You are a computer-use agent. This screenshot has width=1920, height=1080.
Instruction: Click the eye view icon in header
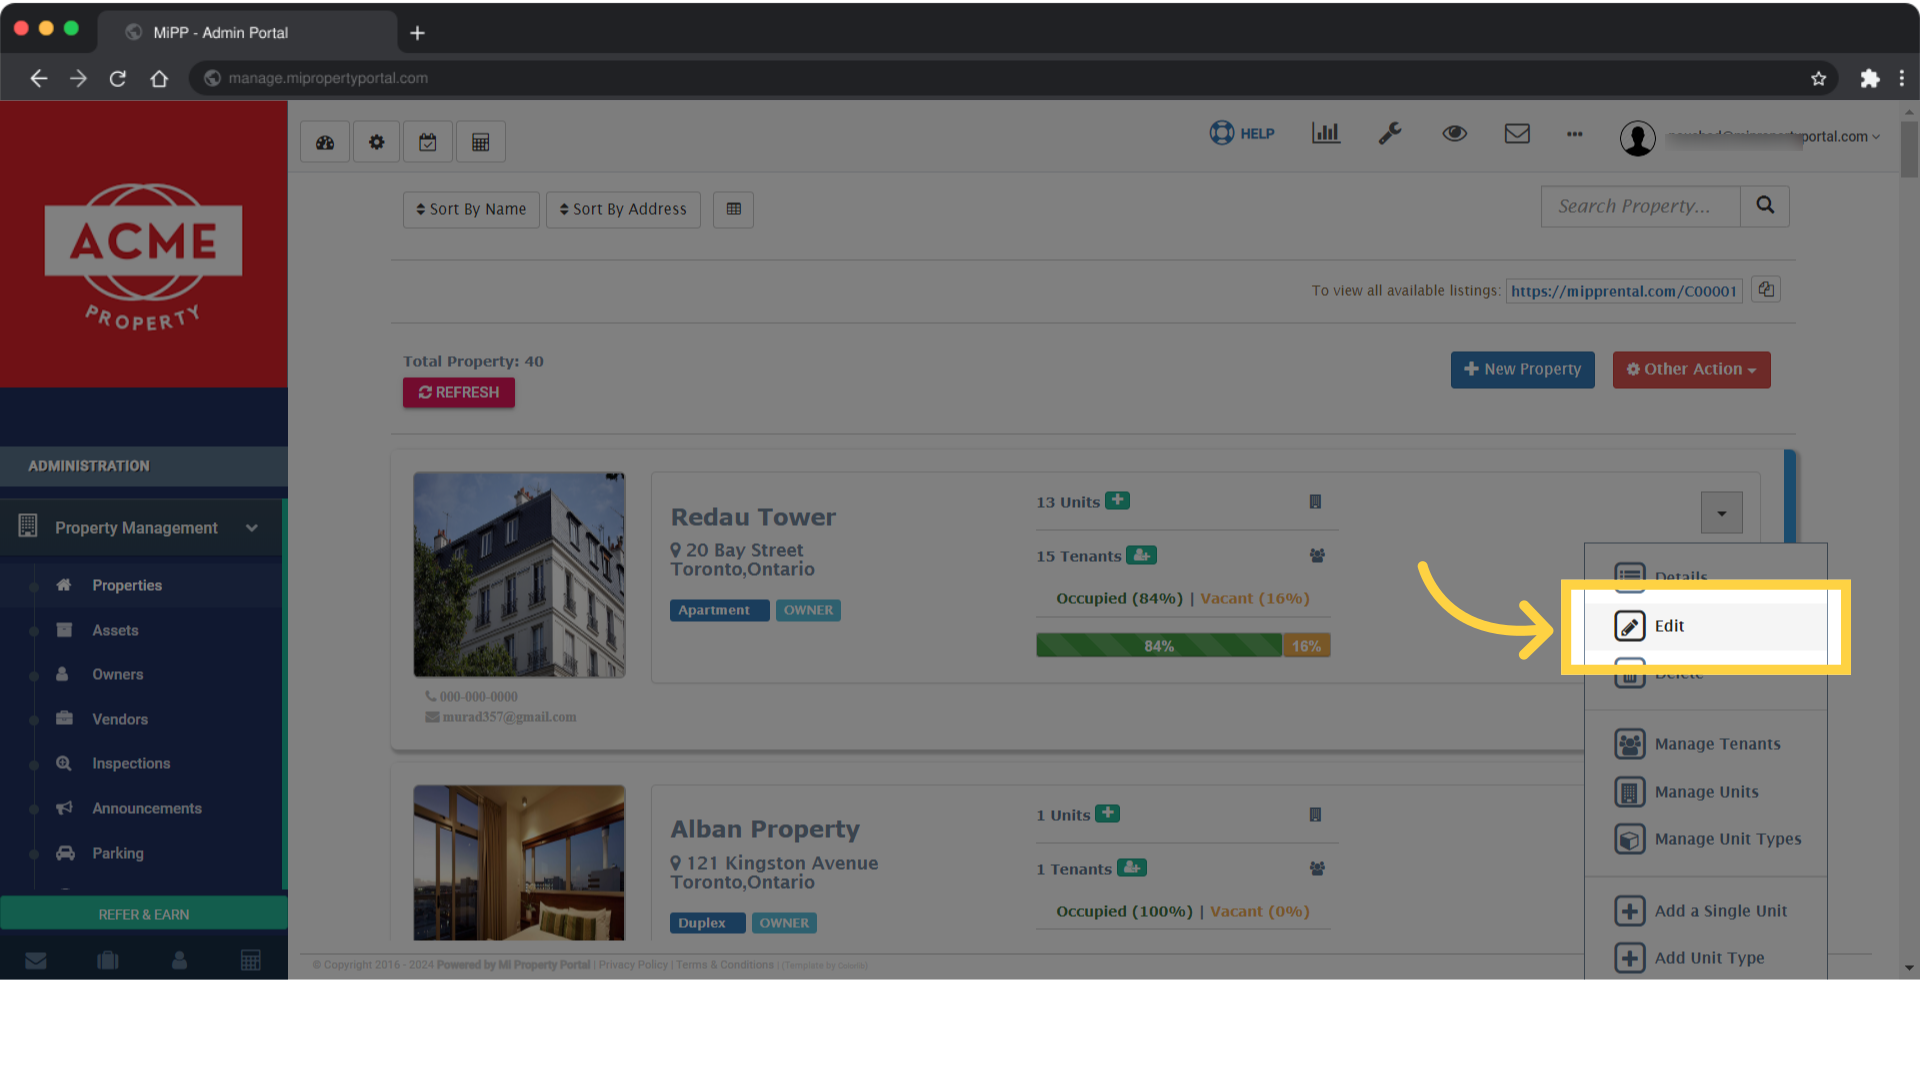(x=1454, y=133)
